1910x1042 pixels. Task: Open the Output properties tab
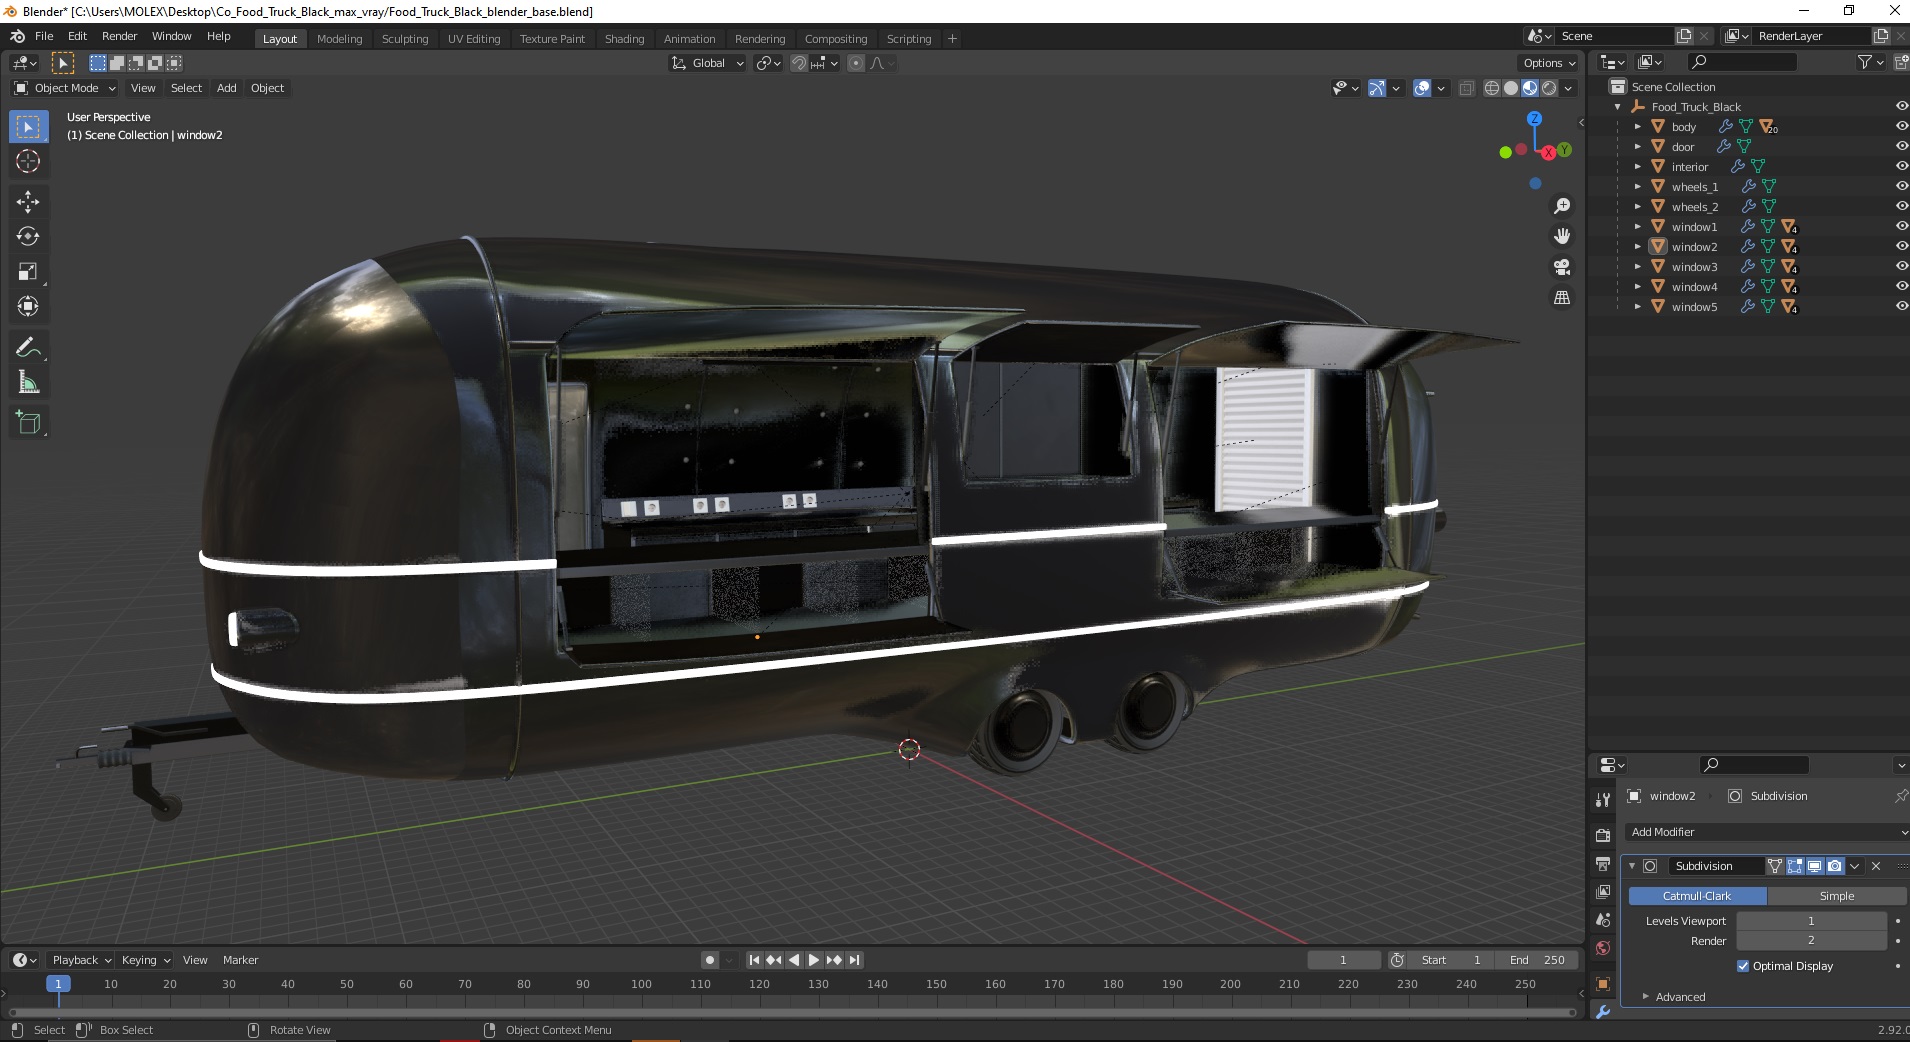click(1603, 863)
